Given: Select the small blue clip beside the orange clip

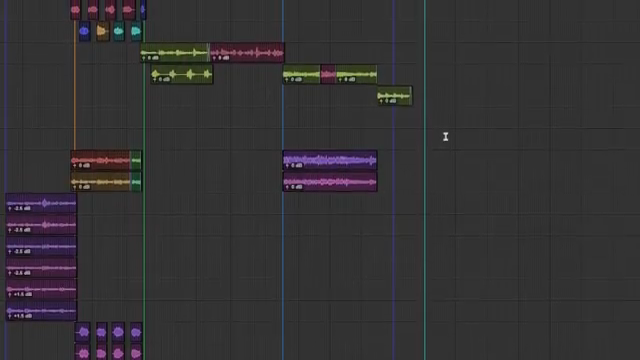Looking at the screenshot, I should (x=84, y=31).
